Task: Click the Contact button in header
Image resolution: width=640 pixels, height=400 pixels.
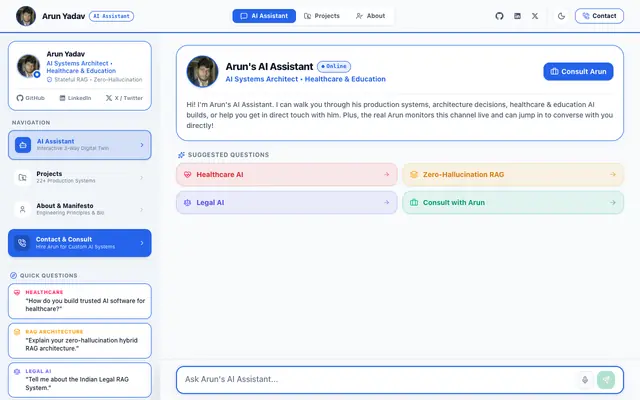Action: (599, 16)
